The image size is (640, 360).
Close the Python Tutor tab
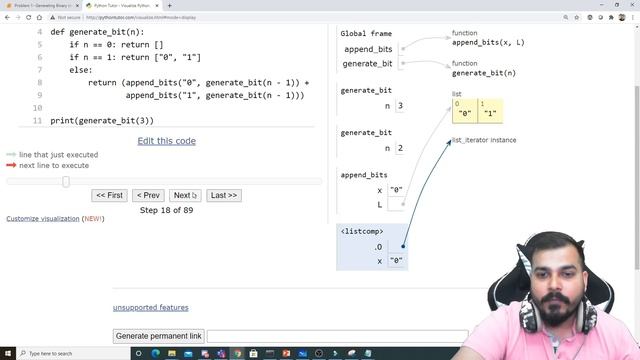(x=157, y=6)
